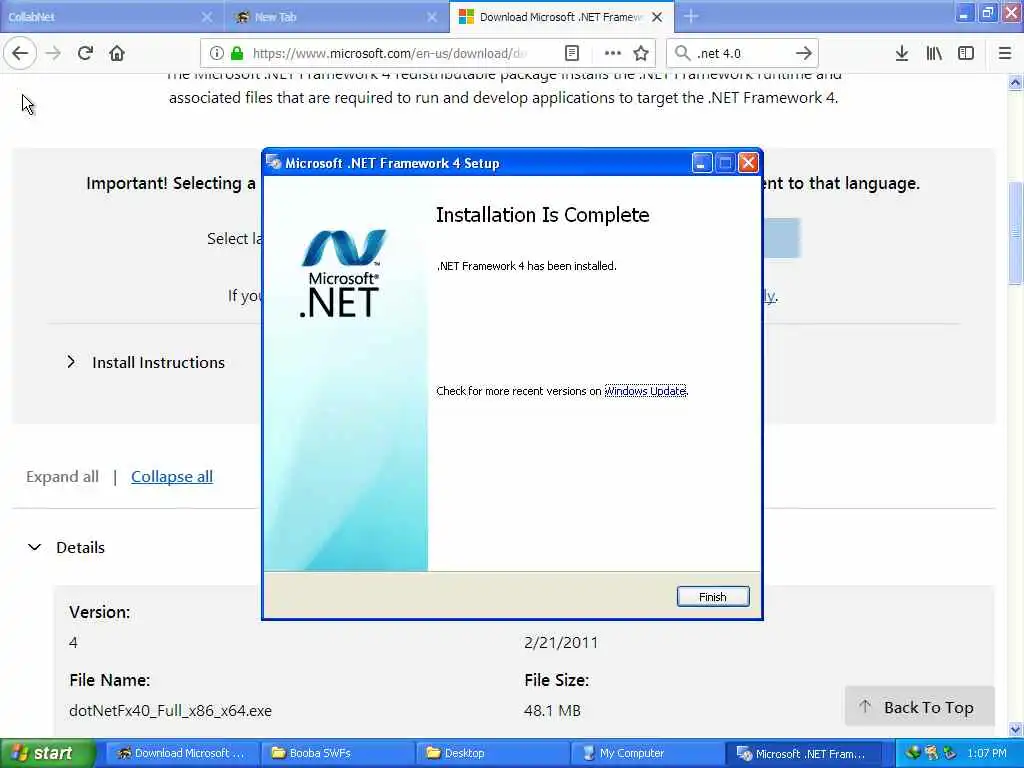1024x768 pixels.
Task: Restore down the Firefox browser window
Action: [987, 14]
